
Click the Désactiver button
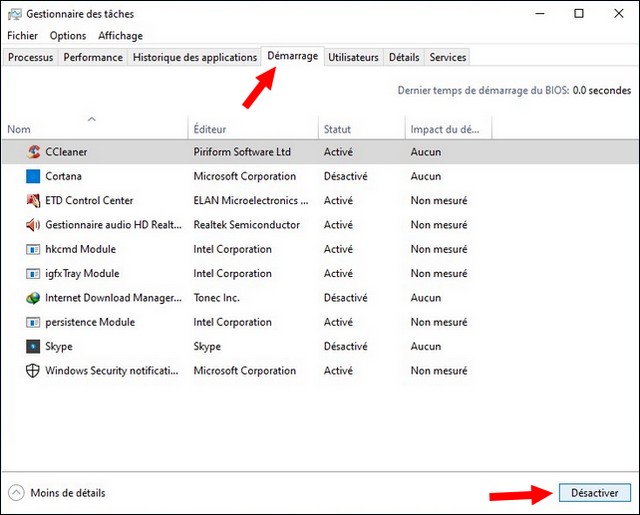(x=595, y=493)
